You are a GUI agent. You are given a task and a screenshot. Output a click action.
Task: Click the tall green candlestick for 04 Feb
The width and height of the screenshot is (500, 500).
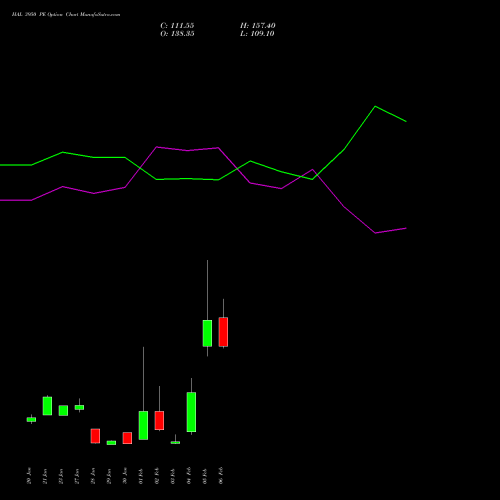point(191,412)
